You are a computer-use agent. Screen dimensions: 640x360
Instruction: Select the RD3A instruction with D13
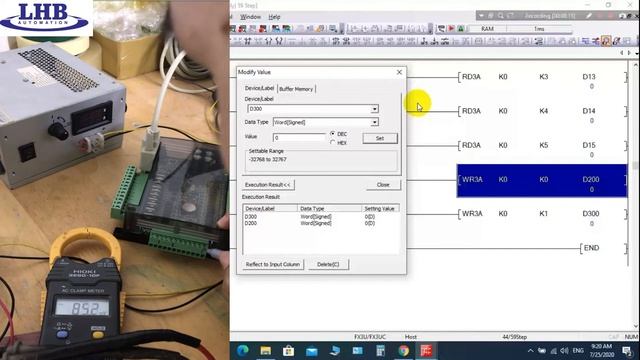(x=542, y=77)
